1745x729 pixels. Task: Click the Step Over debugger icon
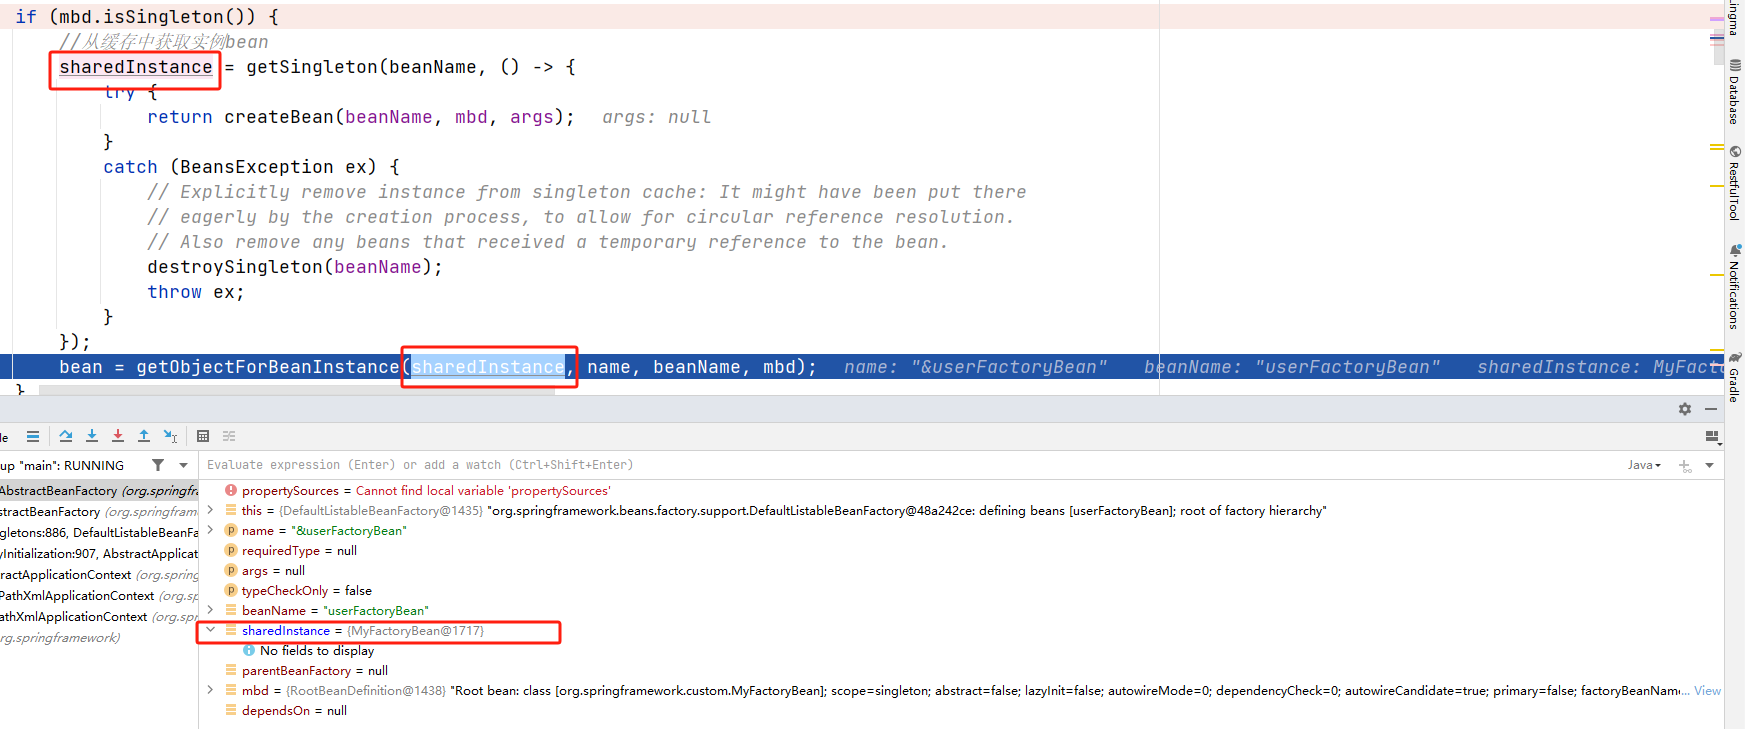[66, 436]
